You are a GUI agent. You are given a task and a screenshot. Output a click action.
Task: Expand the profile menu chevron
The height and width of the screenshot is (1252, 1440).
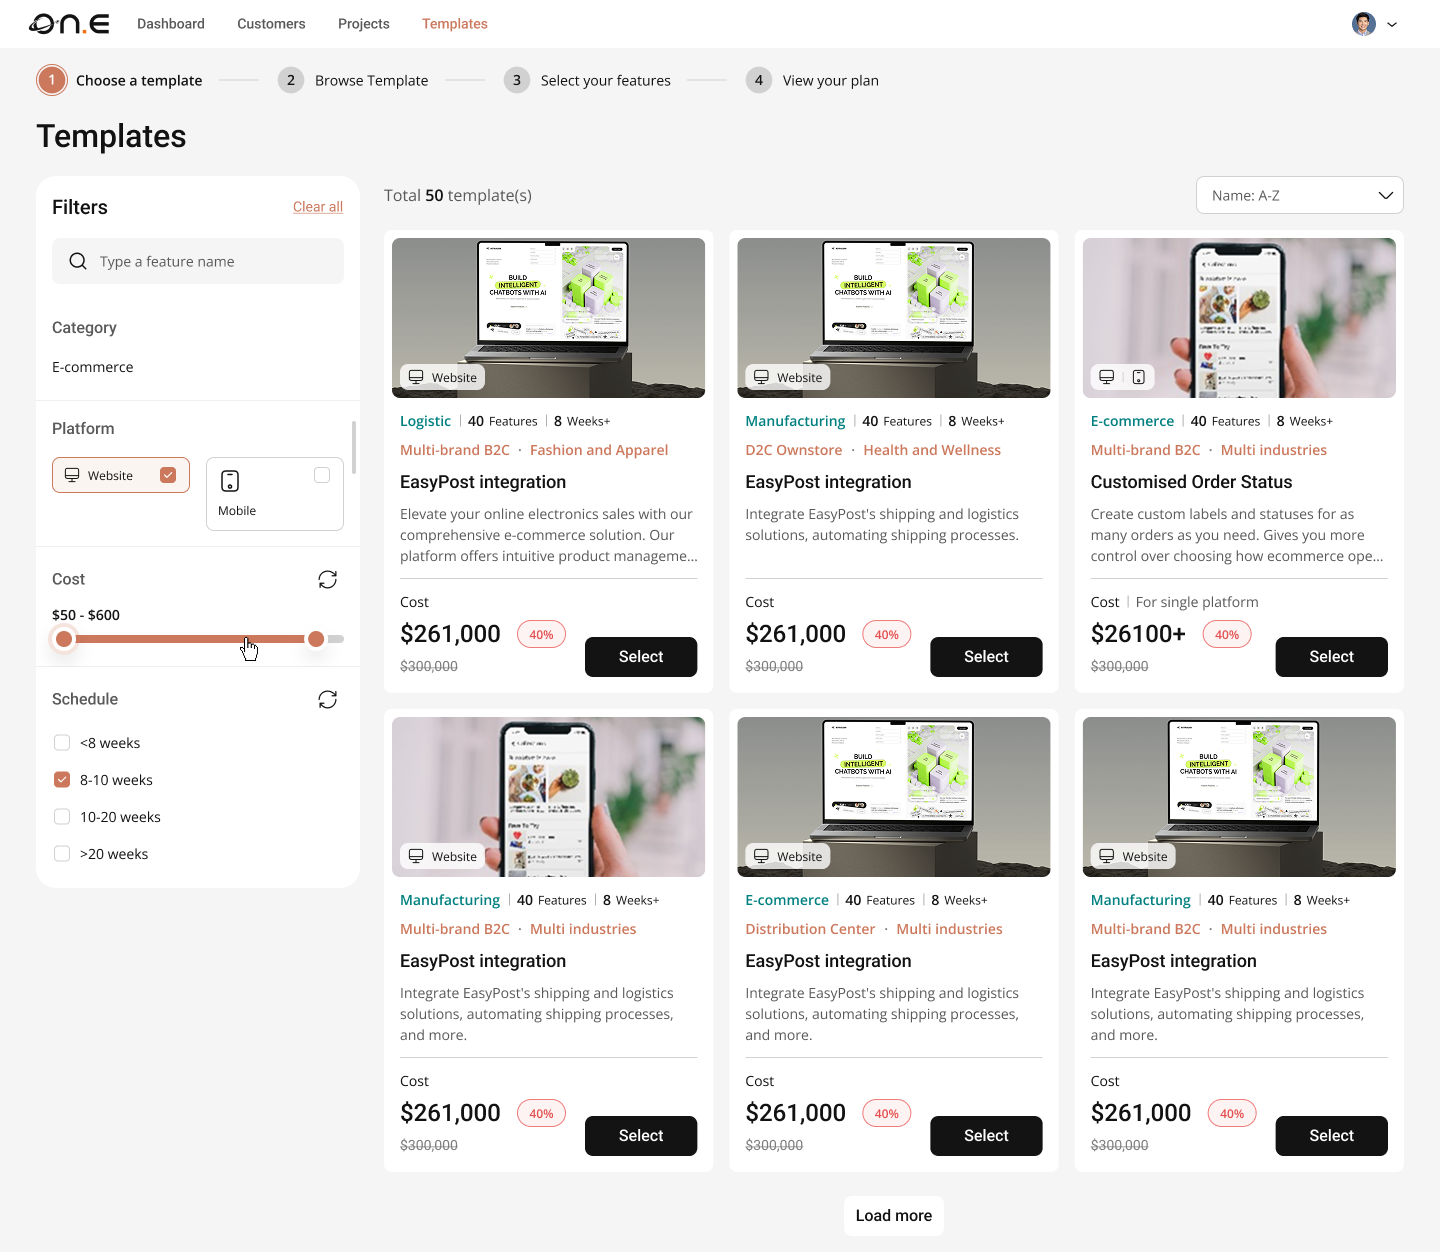point(1392,25)
